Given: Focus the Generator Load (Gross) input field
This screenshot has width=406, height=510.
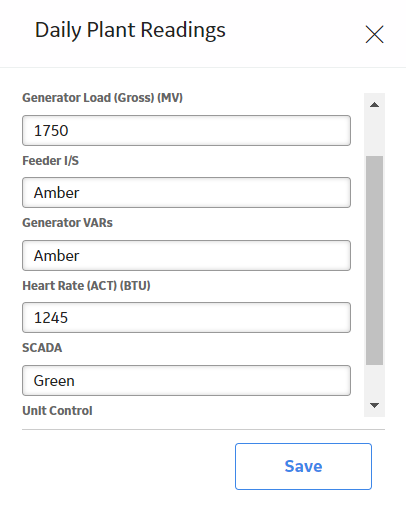Looking at the screenshot, I should (x=186, y=130).
